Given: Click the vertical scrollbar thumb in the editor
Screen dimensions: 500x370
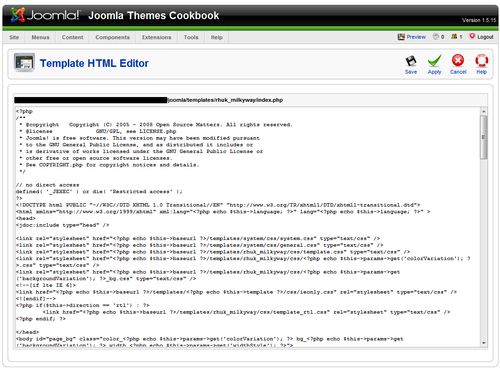Looking at the screenshot, I should (484, 137).
